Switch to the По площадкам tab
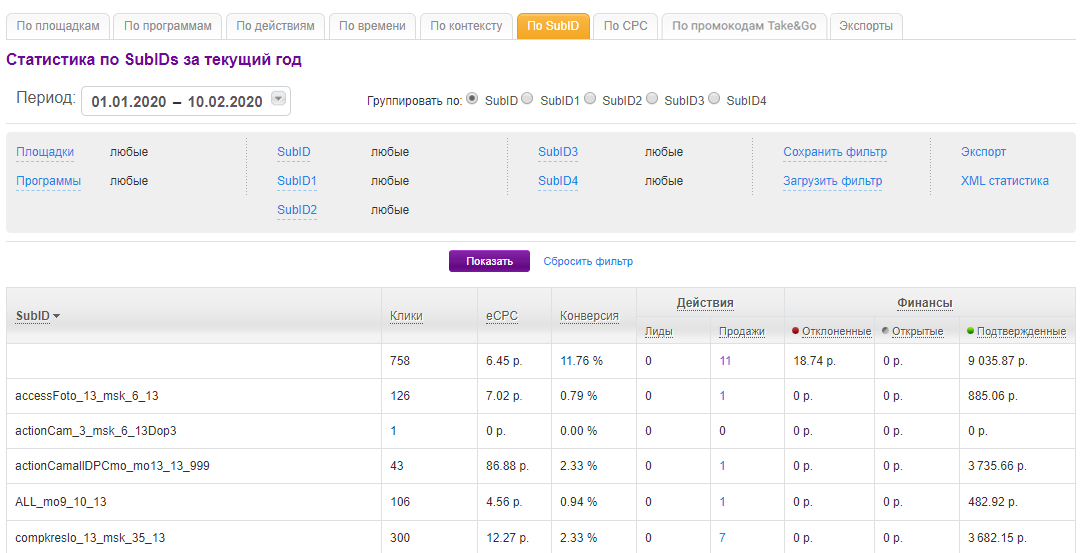Image resolution: width=1084 pixels, height=553 pixels. pyautogui.click(x=57, y=26)
